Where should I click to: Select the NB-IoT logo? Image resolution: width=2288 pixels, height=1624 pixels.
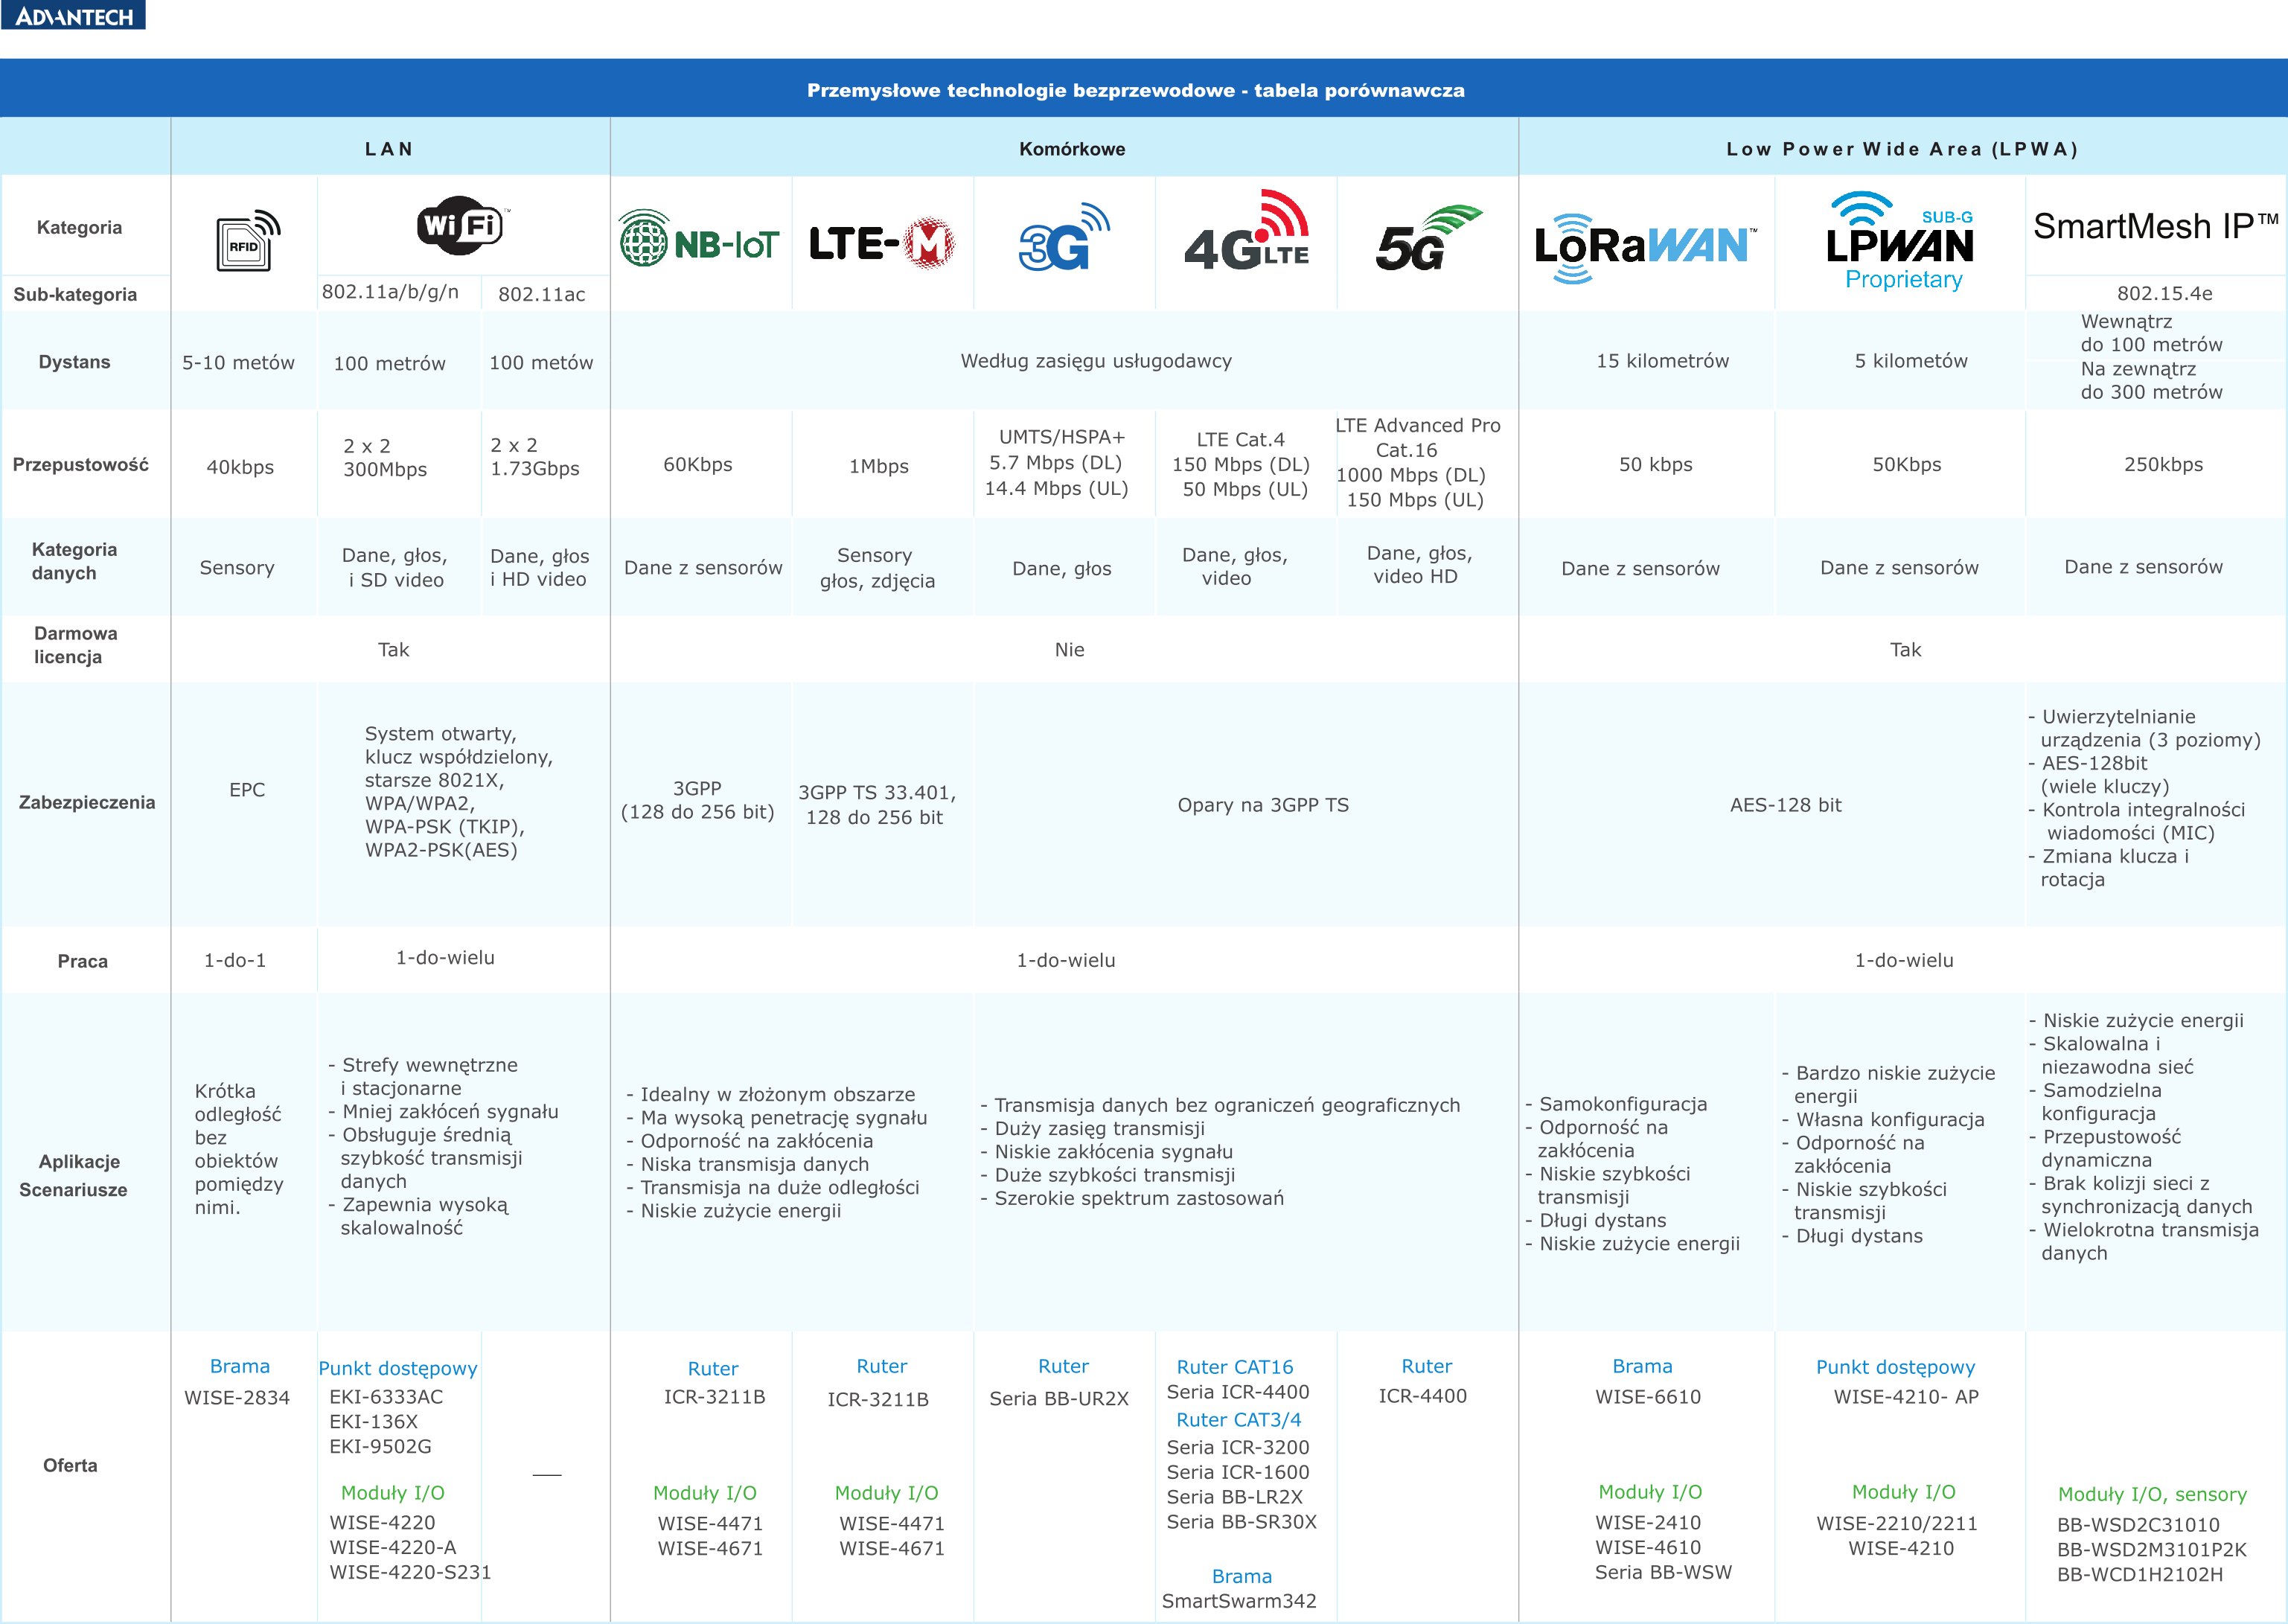(699, 239)
